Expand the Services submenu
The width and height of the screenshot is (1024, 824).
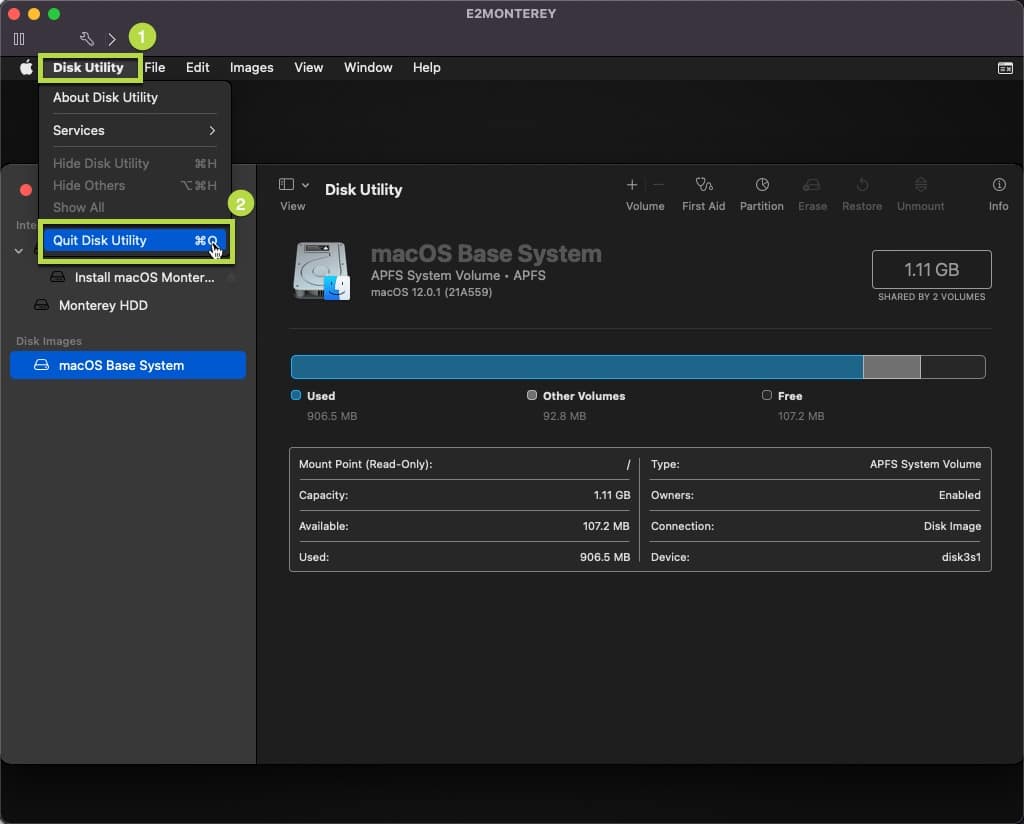(135, 131)
